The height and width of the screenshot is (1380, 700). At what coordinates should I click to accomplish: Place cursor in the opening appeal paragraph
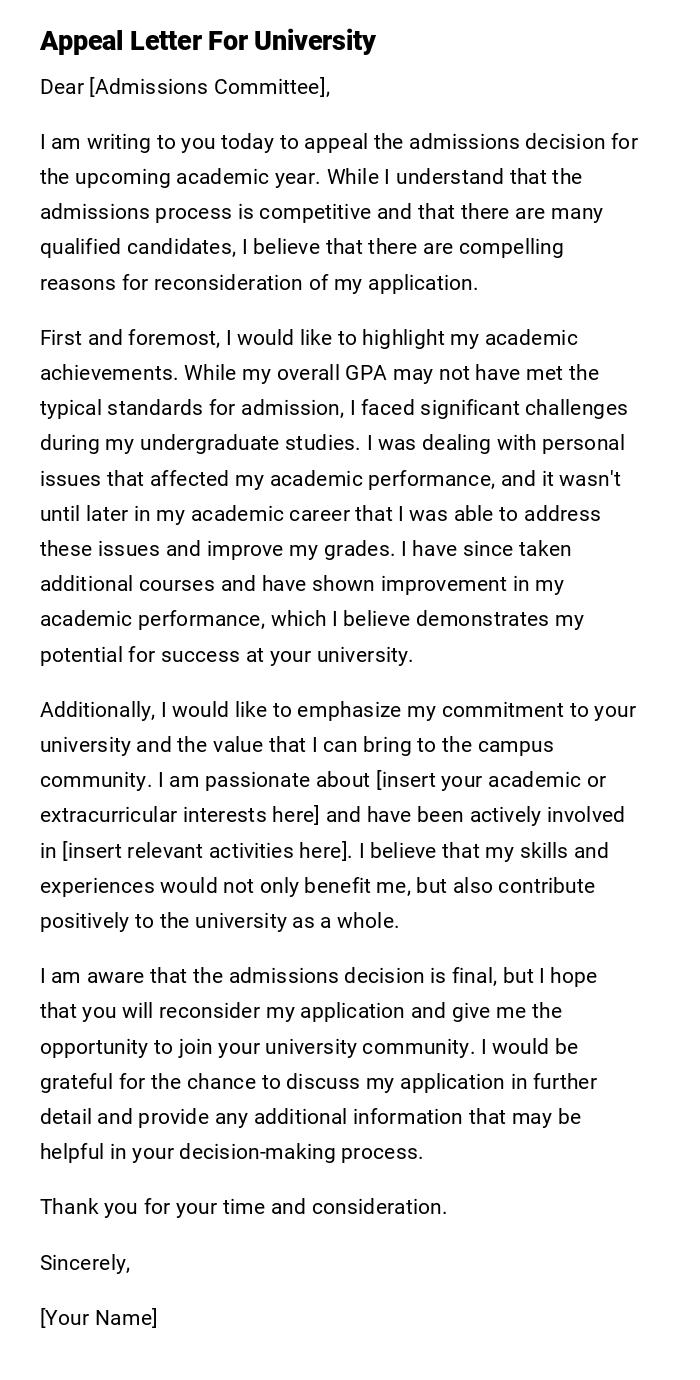point(338,212)
